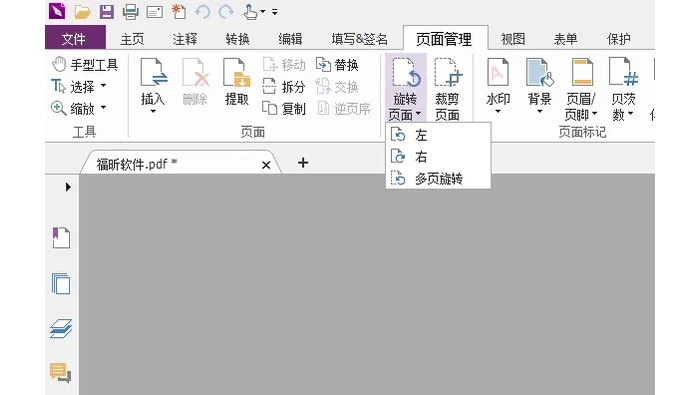Click the 逆页序 reverse page order button
This screenshot has width=700, height=395.
tap(344, 108)
